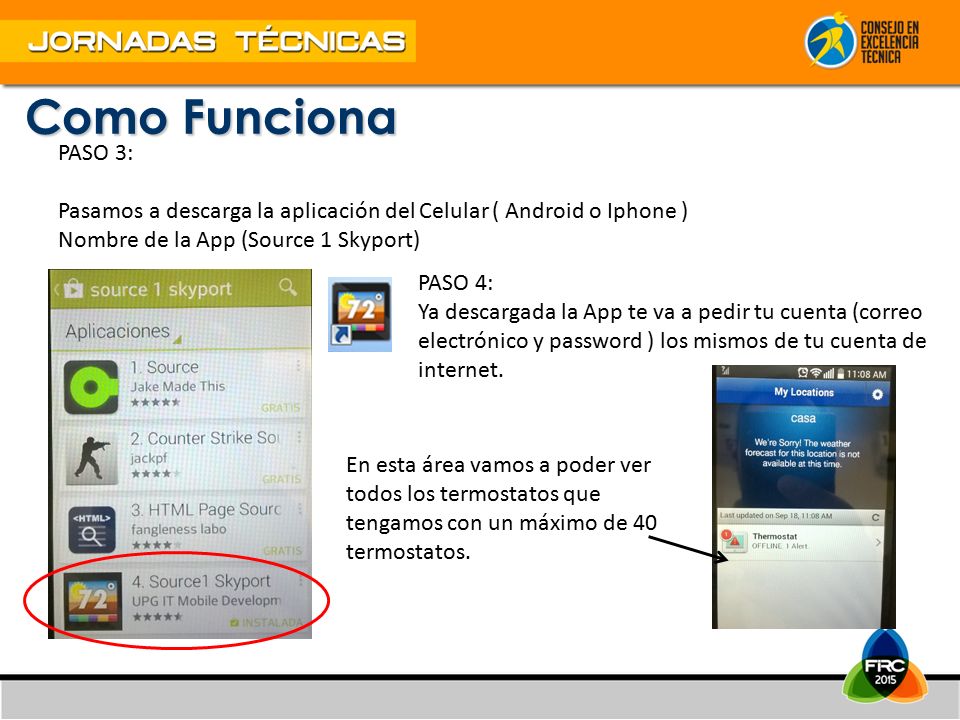Image resolution: width=960 pixels, height=720 pixels.
Task: Open overflow menu for 3. HTML Page Source
Action: pyautogui.click(x=299, y=509)
